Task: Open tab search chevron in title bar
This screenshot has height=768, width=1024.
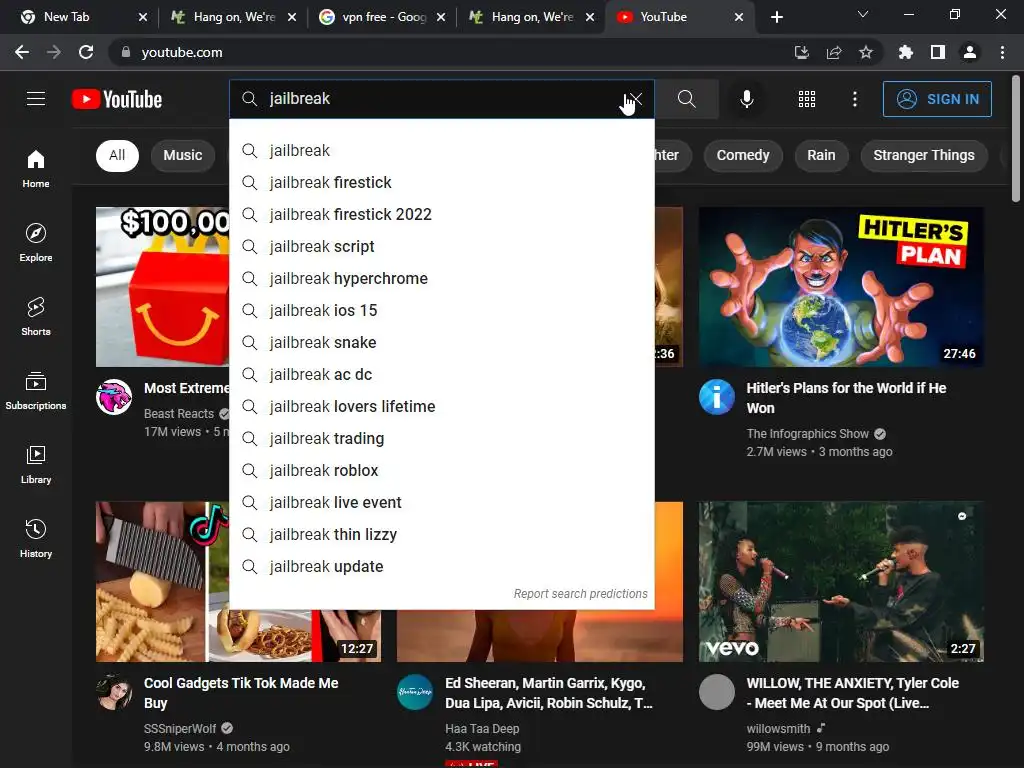Action: (863, 14)
